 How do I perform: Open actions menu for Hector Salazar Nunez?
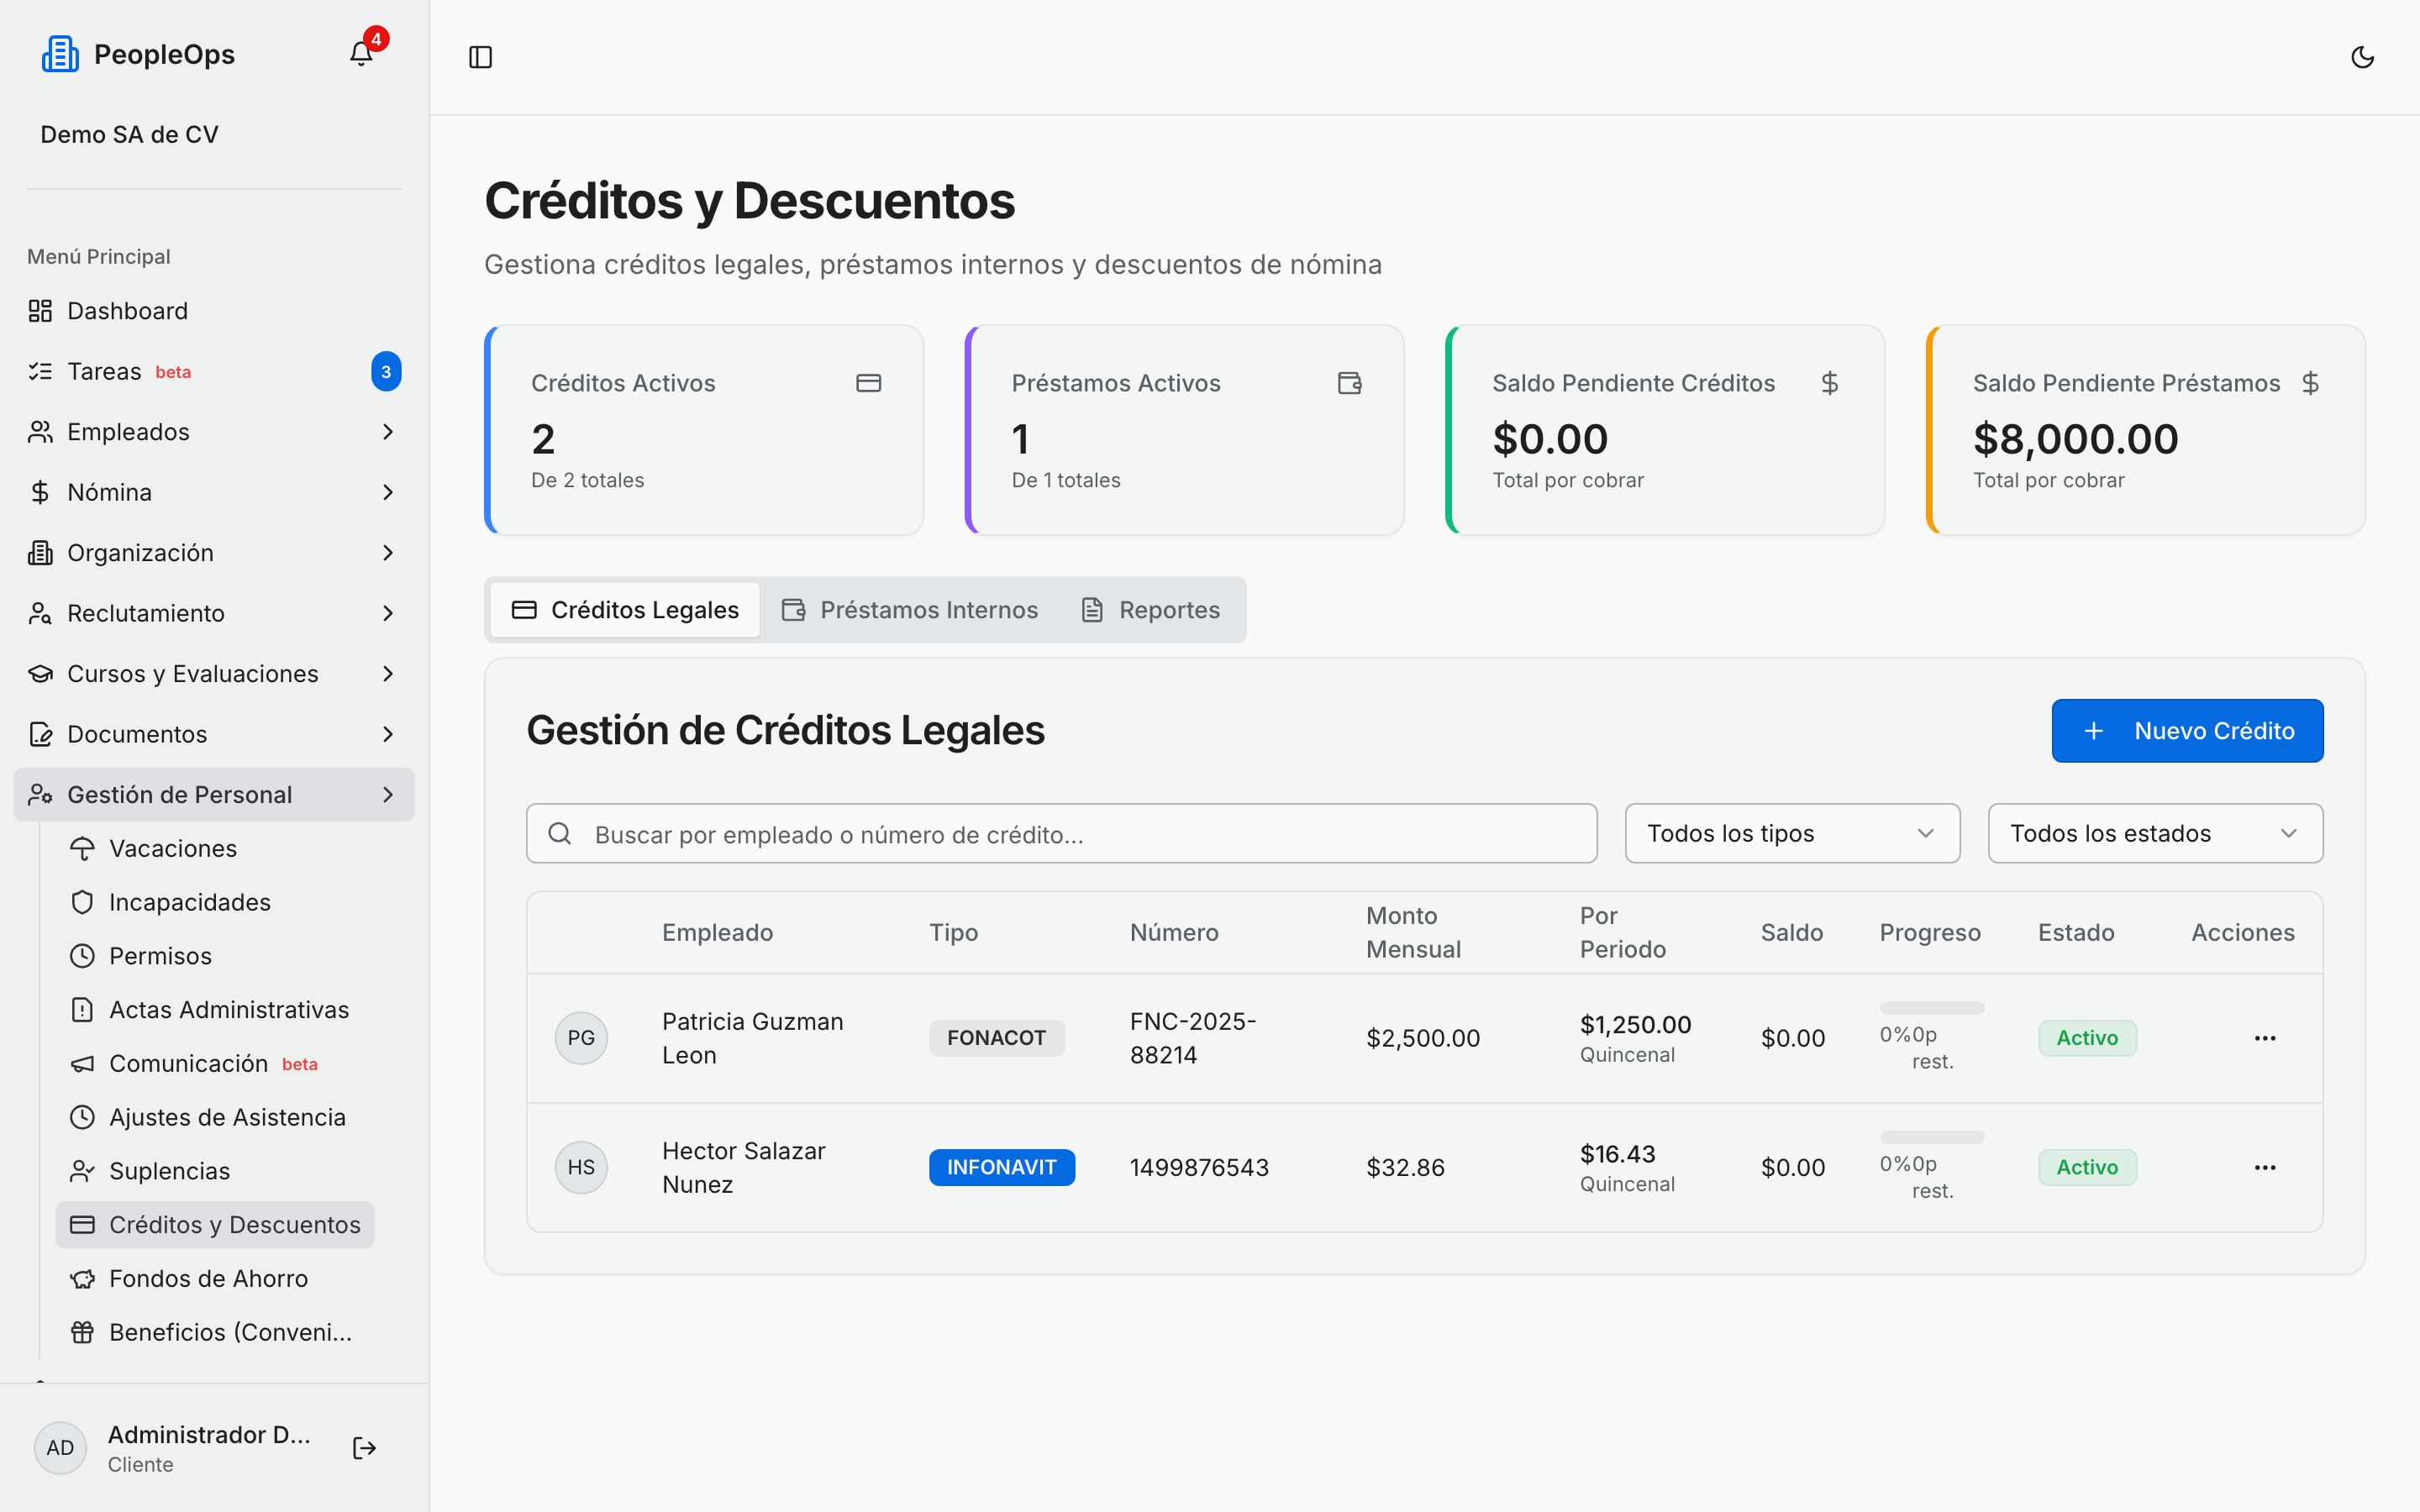pos(2265,1167)
